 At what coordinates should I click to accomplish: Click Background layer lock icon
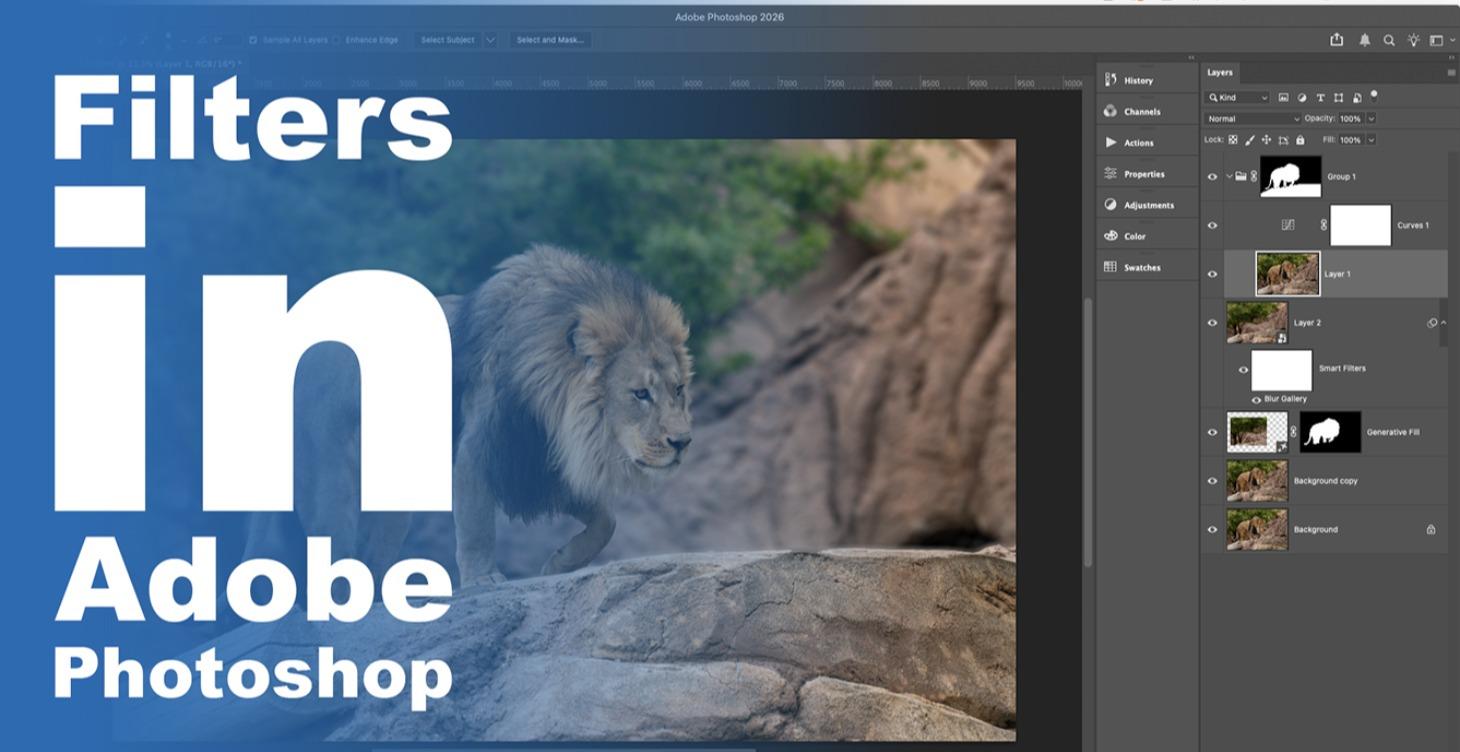[x=1431, y=529]
